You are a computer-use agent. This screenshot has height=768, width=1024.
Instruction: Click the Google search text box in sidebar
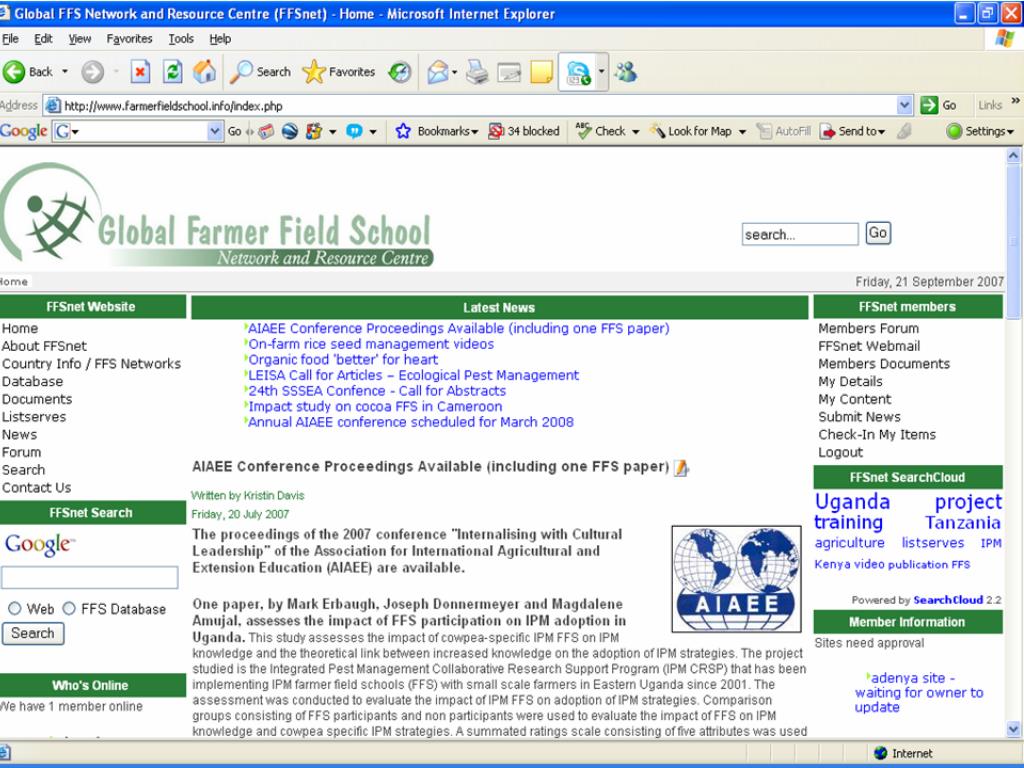tap(89, 577)
